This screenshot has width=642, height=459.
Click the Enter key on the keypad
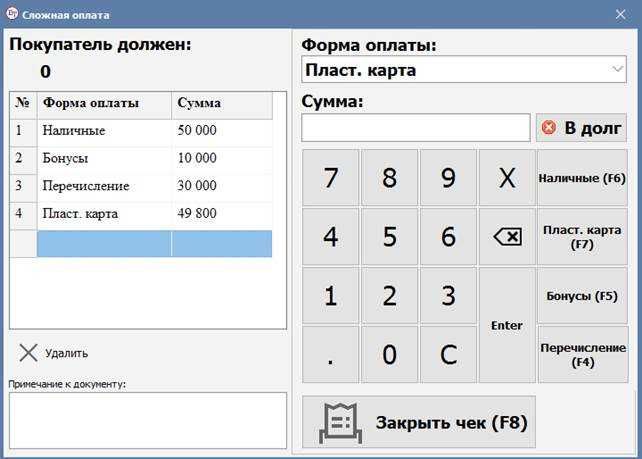(x=507, y=325)
